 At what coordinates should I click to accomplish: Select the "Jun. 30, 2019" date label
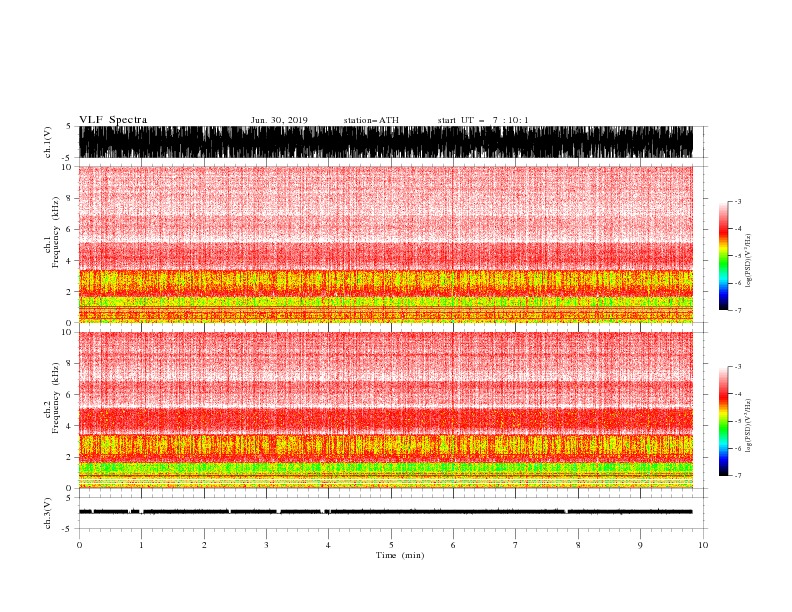tap(279, 120)
